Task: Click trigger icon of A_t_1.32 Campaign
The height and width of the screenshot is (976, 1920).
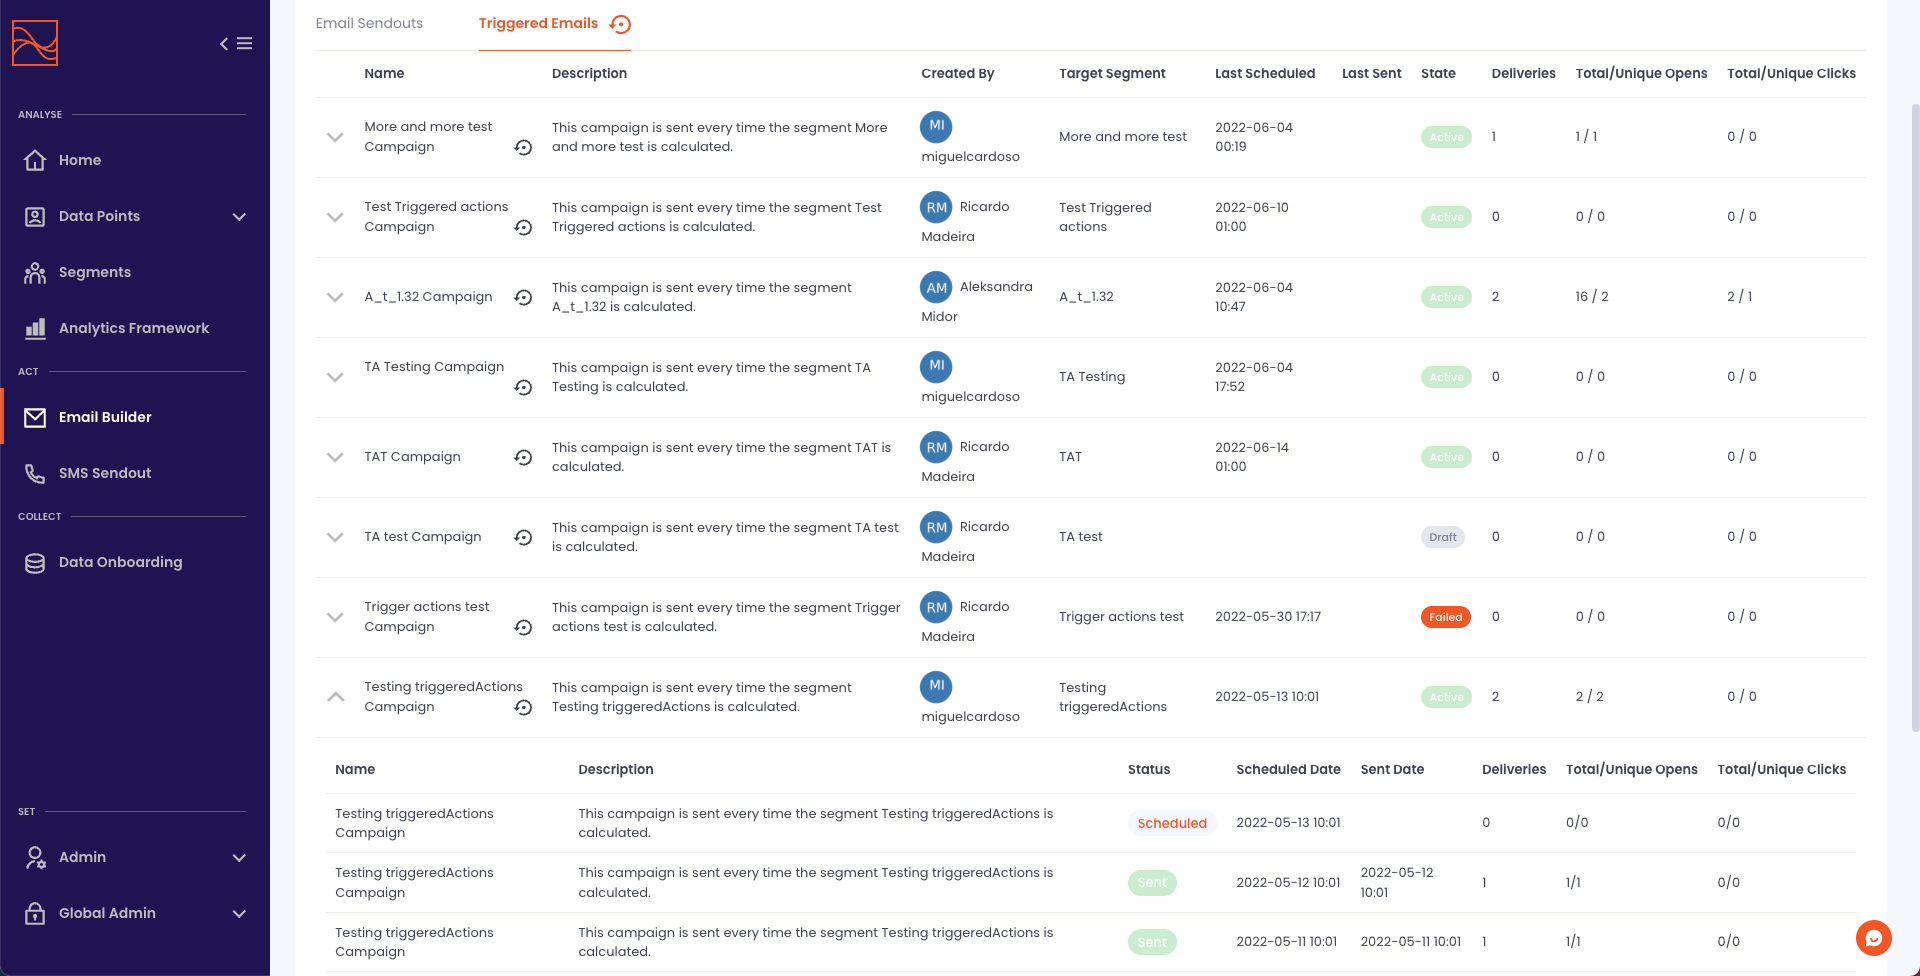Action: pyautogui.click(x=523, y=297)
